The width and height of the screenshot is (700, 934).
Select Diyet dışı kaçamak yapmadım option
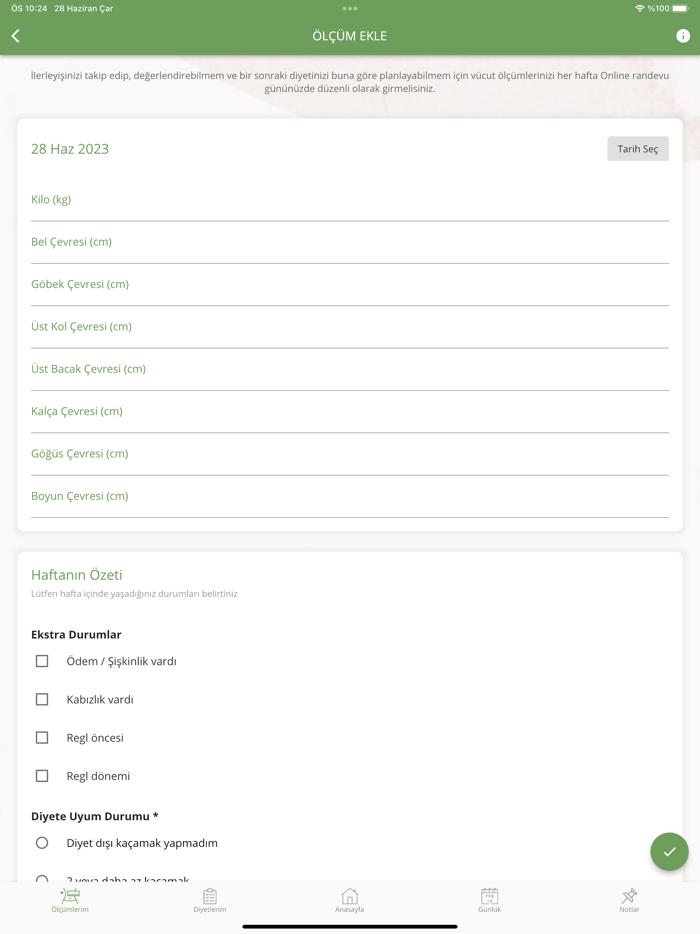point(42,843)
